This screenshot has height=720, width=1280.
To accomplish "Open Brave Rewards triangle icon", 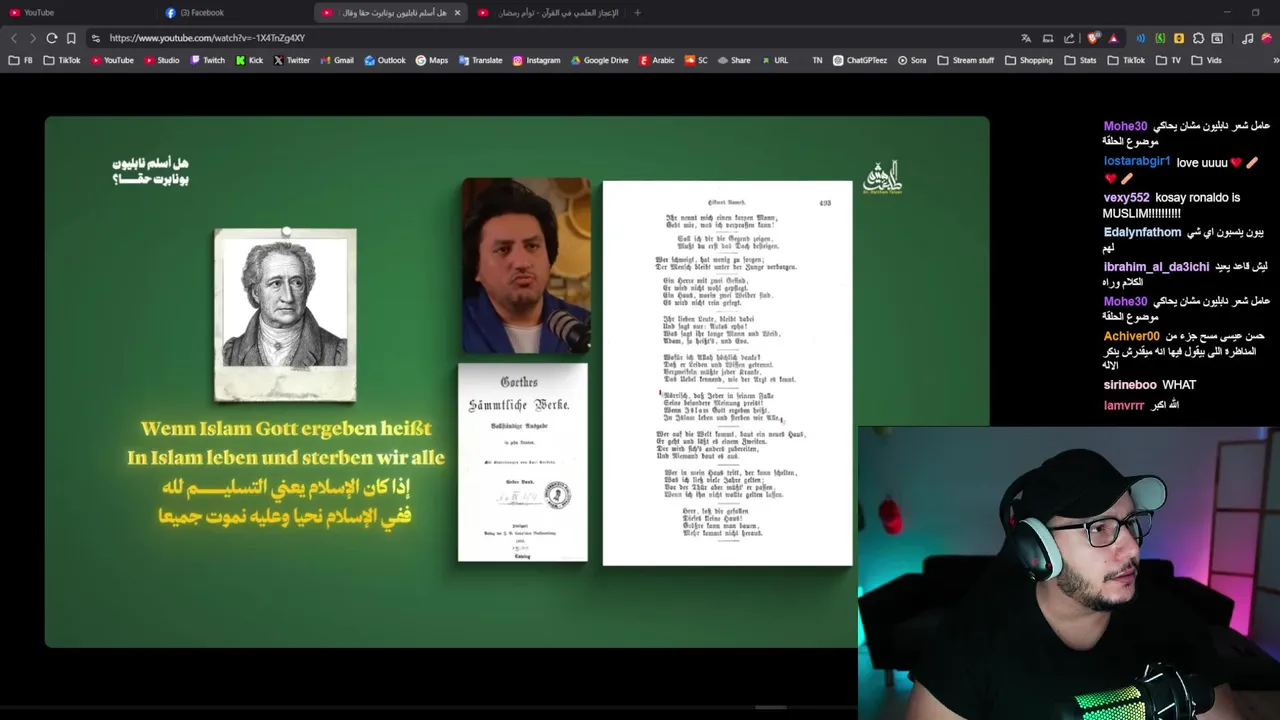I will (1113, 38).
